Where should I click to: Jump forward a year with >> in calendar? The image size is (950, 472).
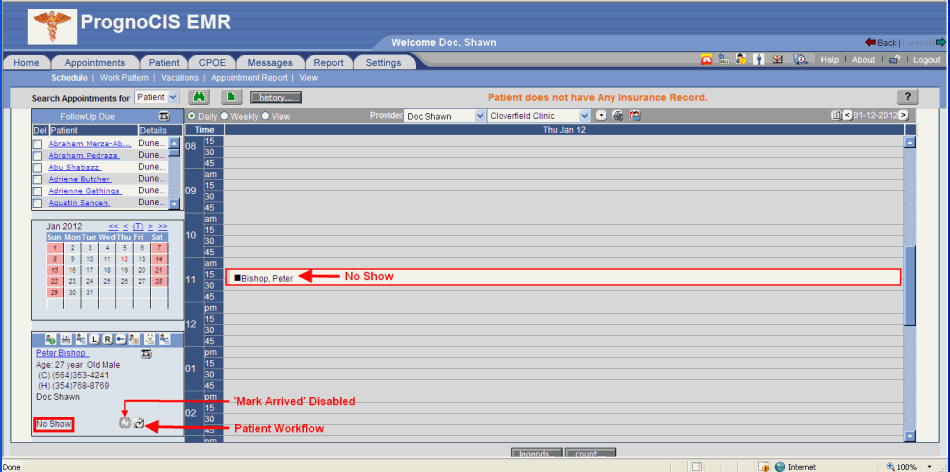click(162, 227)
